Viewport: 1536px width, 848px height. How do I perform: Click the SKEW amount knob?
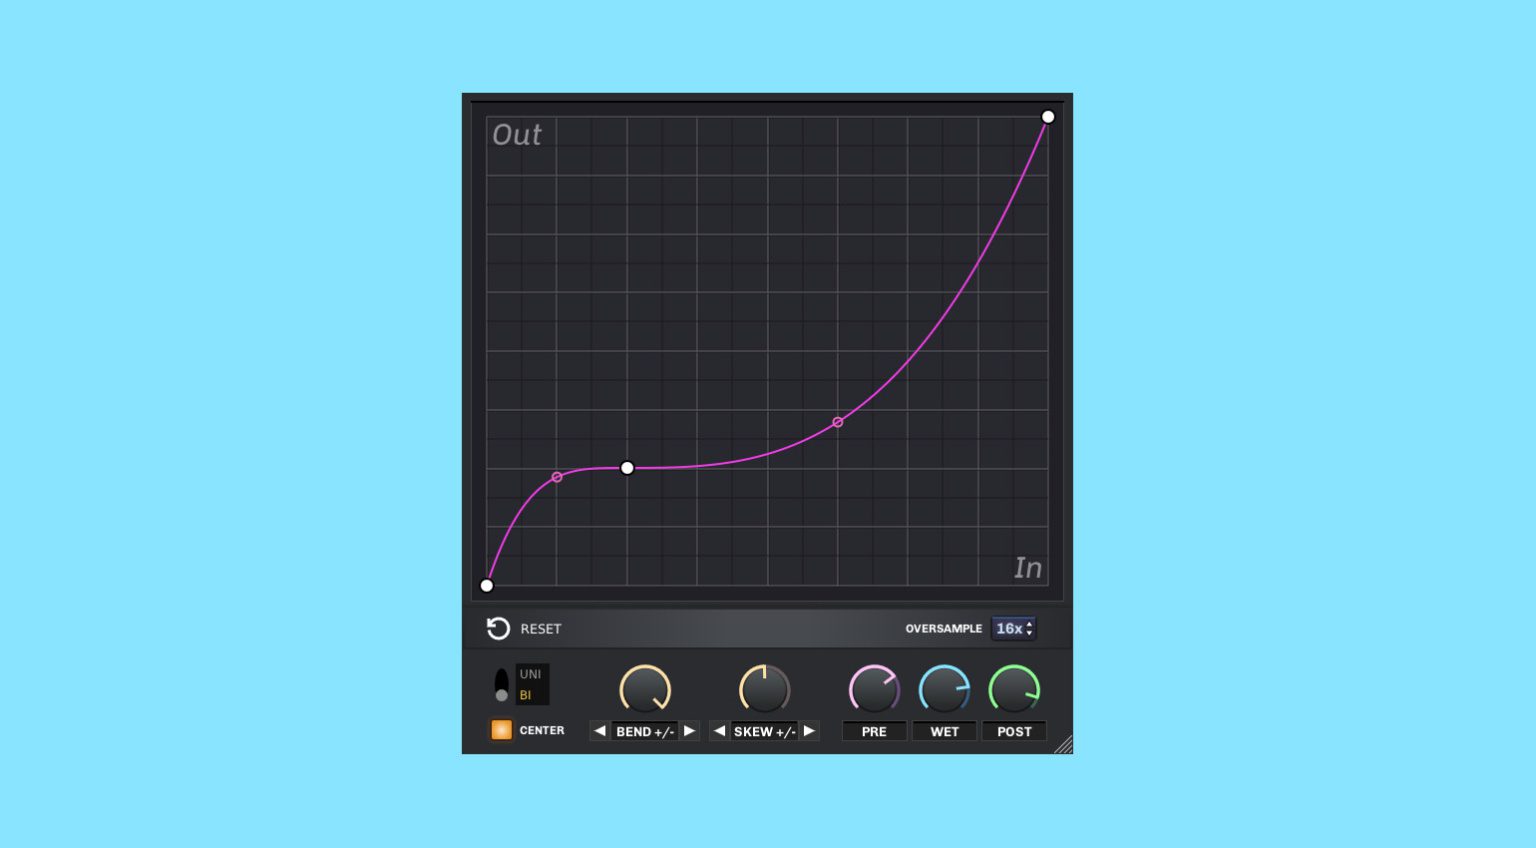[764, 689]
